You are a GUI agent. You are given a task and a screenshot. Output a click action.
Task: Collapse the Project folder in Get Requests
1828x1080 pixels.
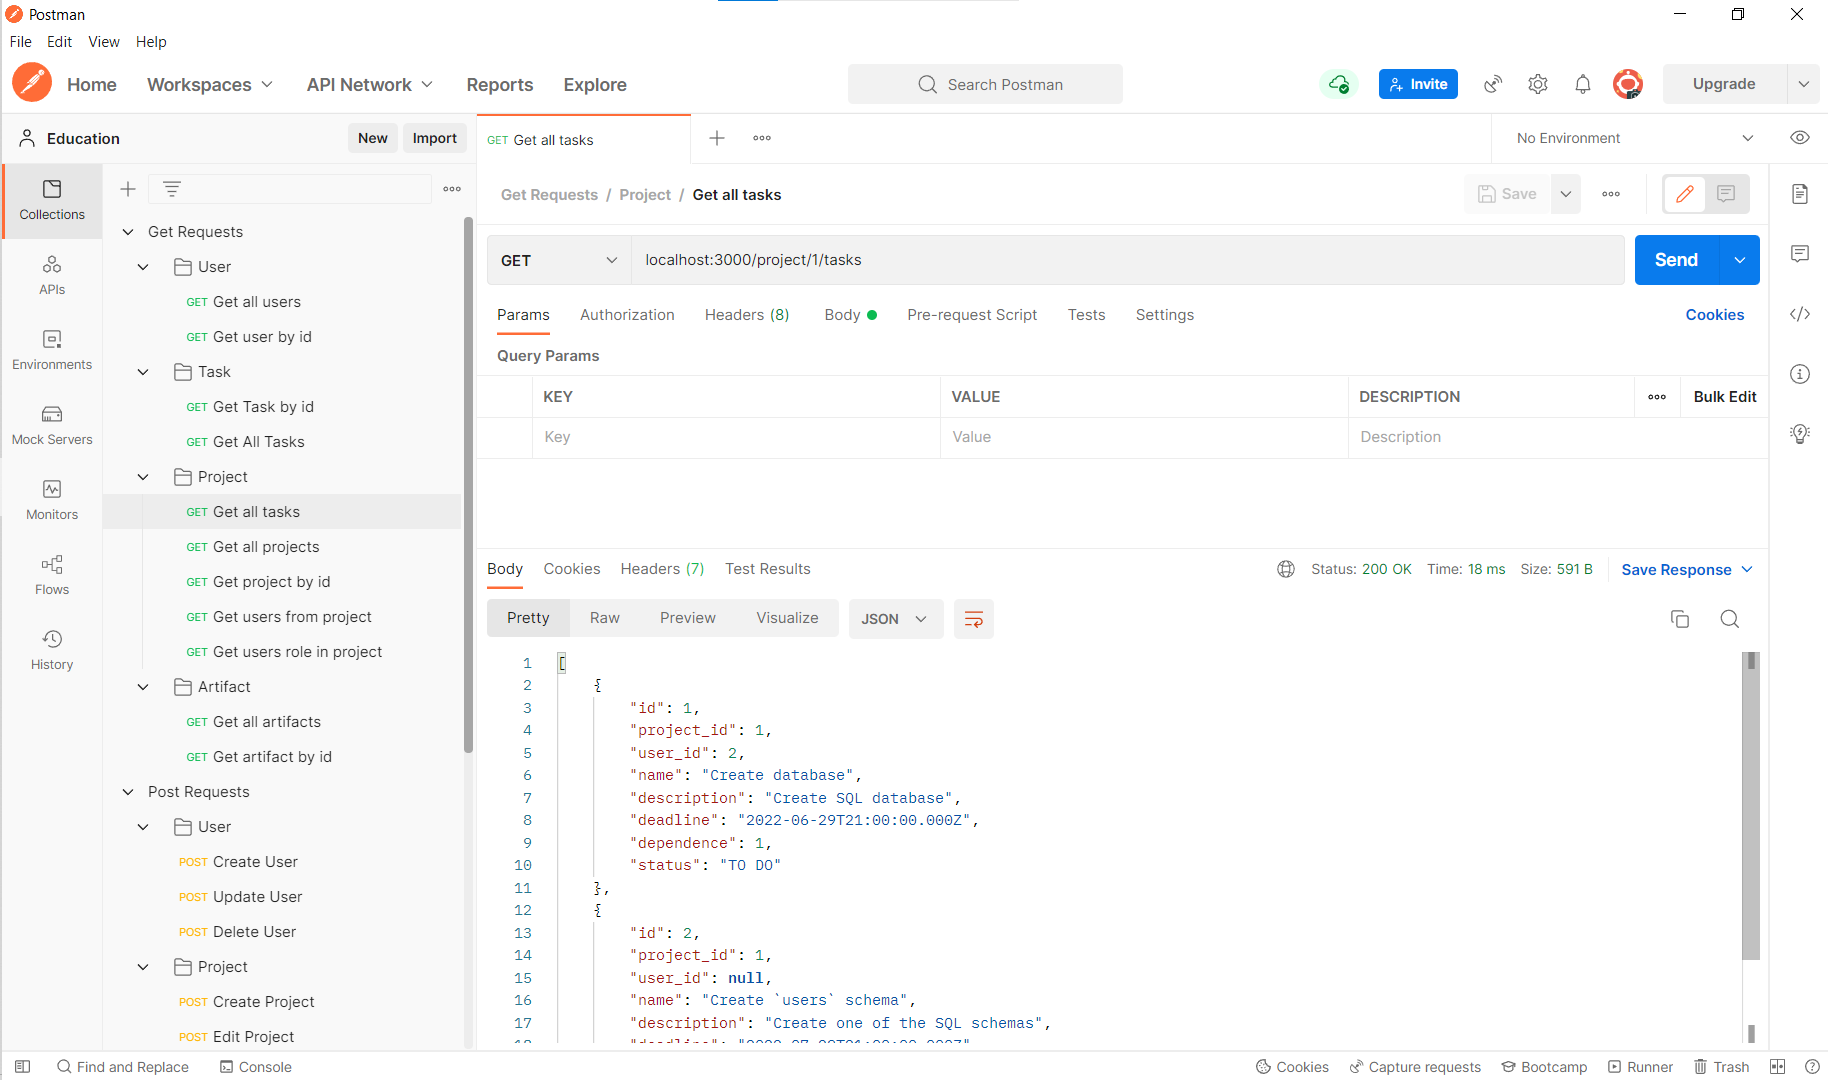click(142, 477)
